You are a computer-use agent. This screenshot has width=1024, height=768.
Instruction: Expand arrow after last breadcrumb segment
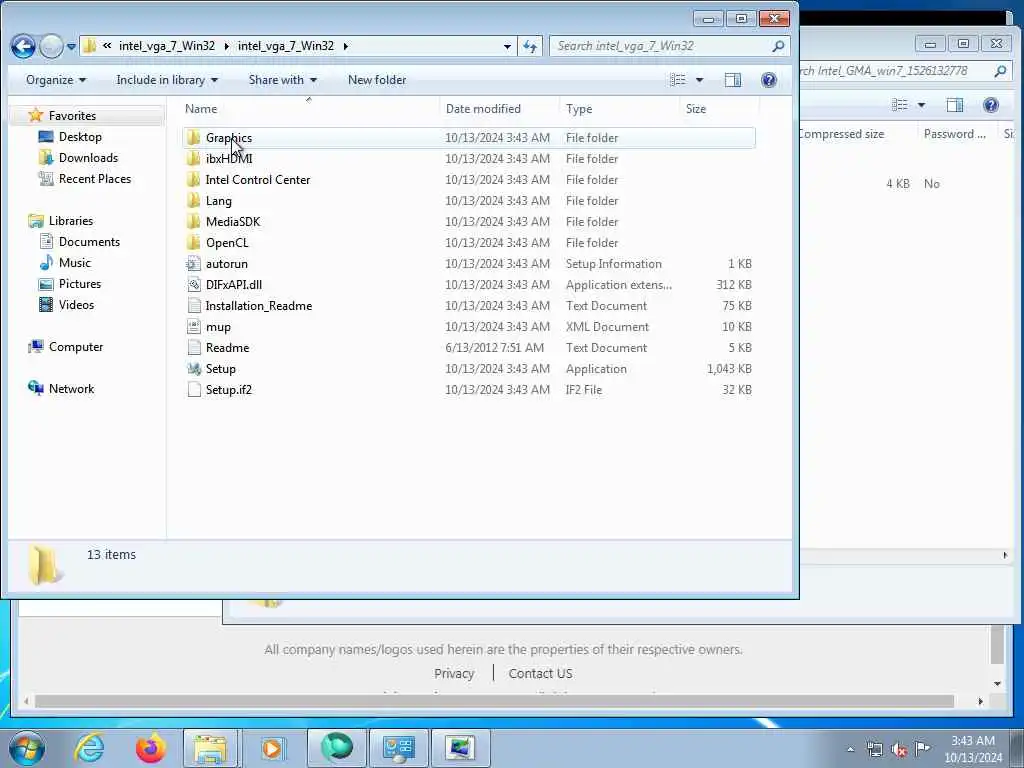[345, 46]
